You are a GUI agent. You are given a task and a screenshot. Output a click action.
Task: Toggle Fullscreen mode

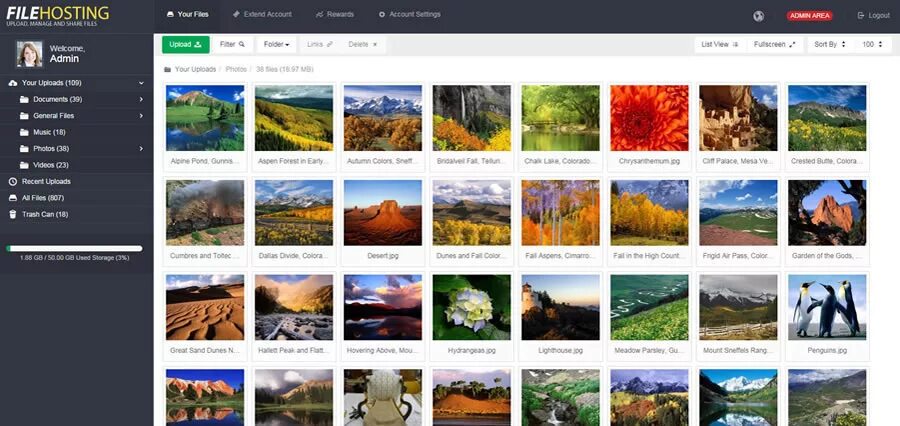click(x=775, y=44)
